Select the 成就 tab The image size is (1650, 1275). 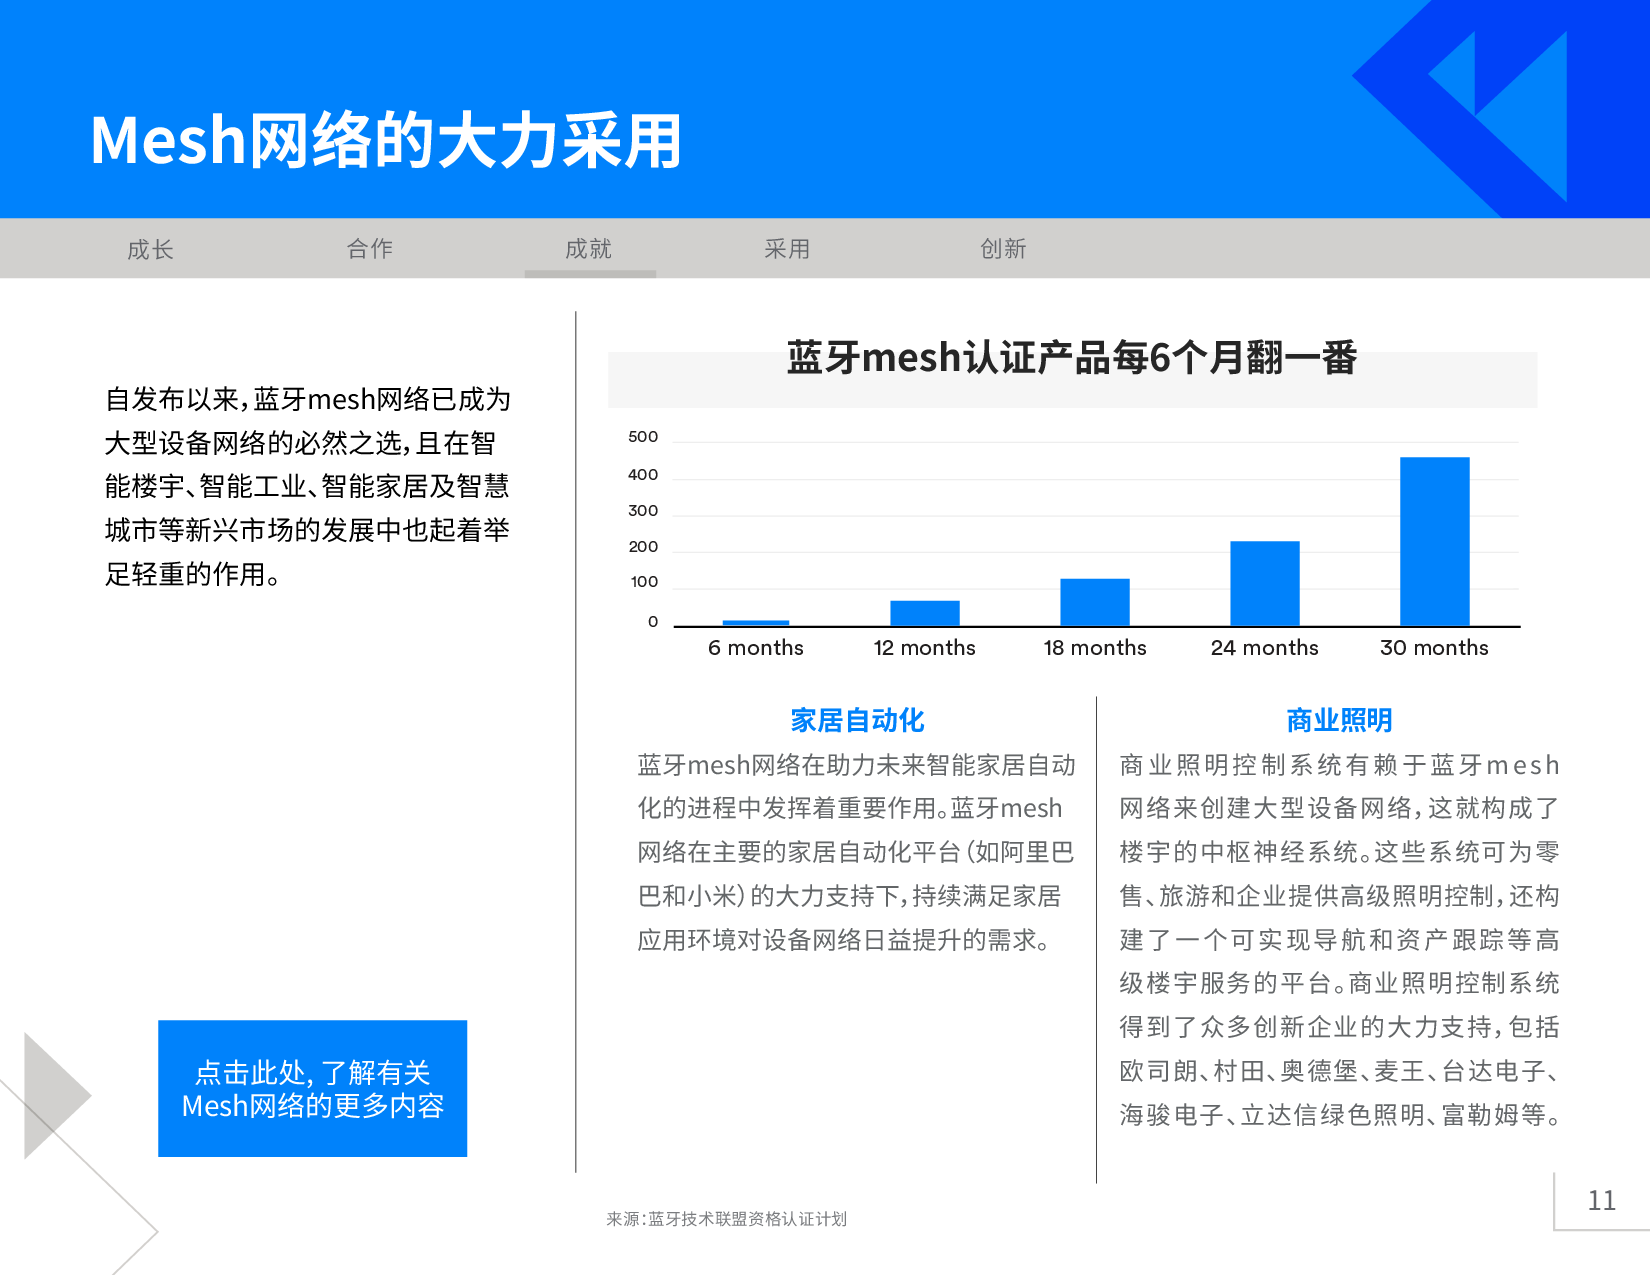pyautogui.click(x=588, y=249)
